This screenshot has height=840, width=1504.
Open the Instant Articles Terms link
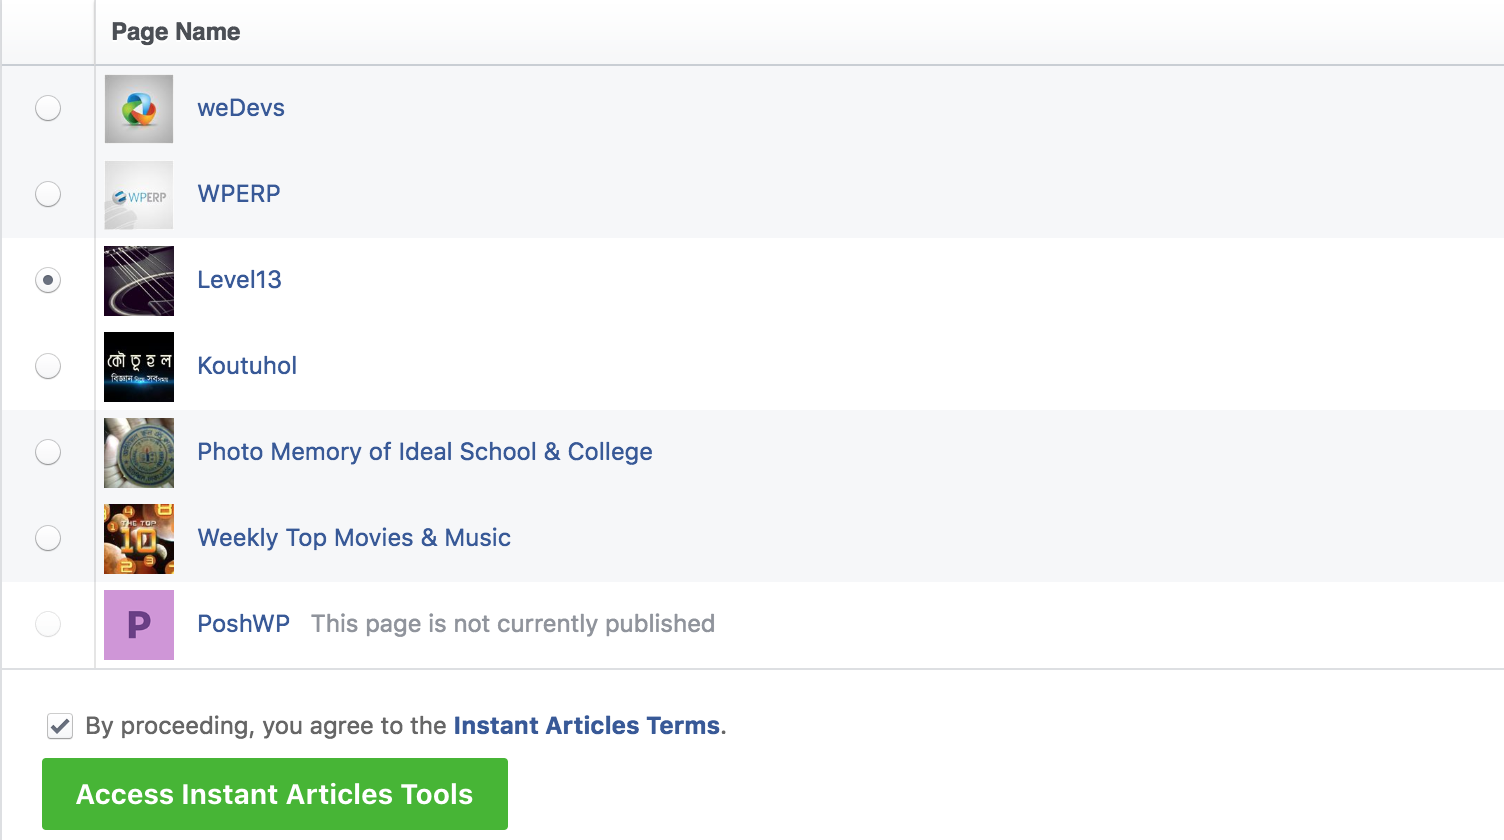tap(587, 726)
